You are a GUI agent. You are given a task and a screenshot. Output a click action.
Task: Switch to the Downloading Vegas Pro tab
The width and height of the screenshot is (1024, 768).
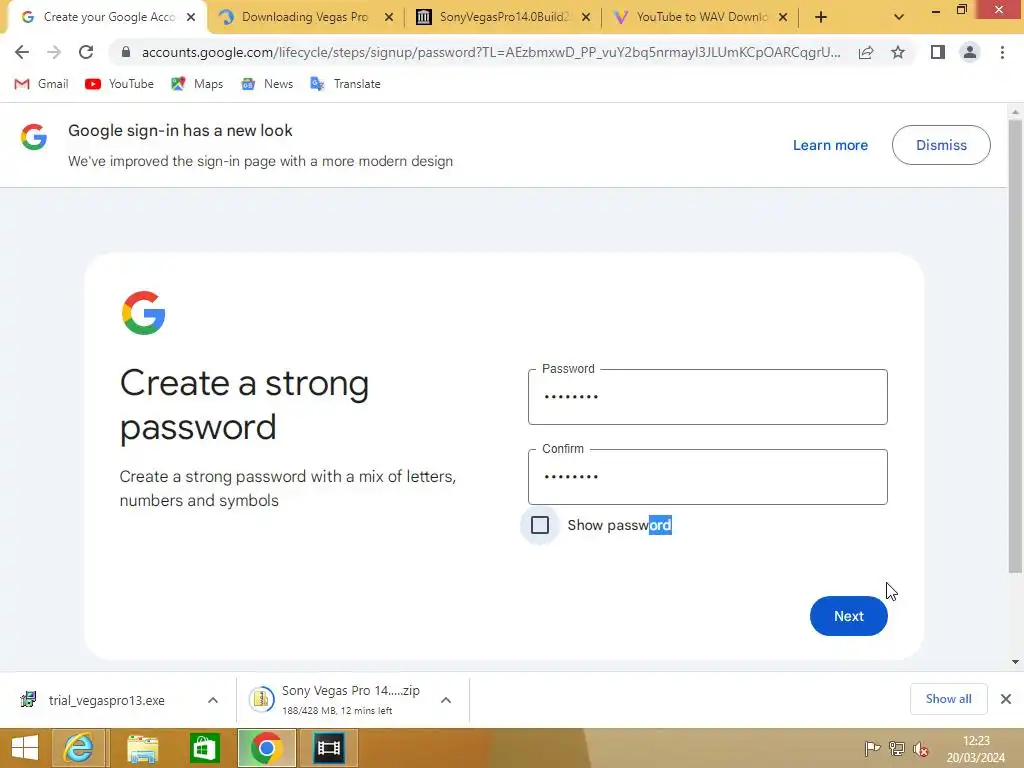(x=306, y=17)
